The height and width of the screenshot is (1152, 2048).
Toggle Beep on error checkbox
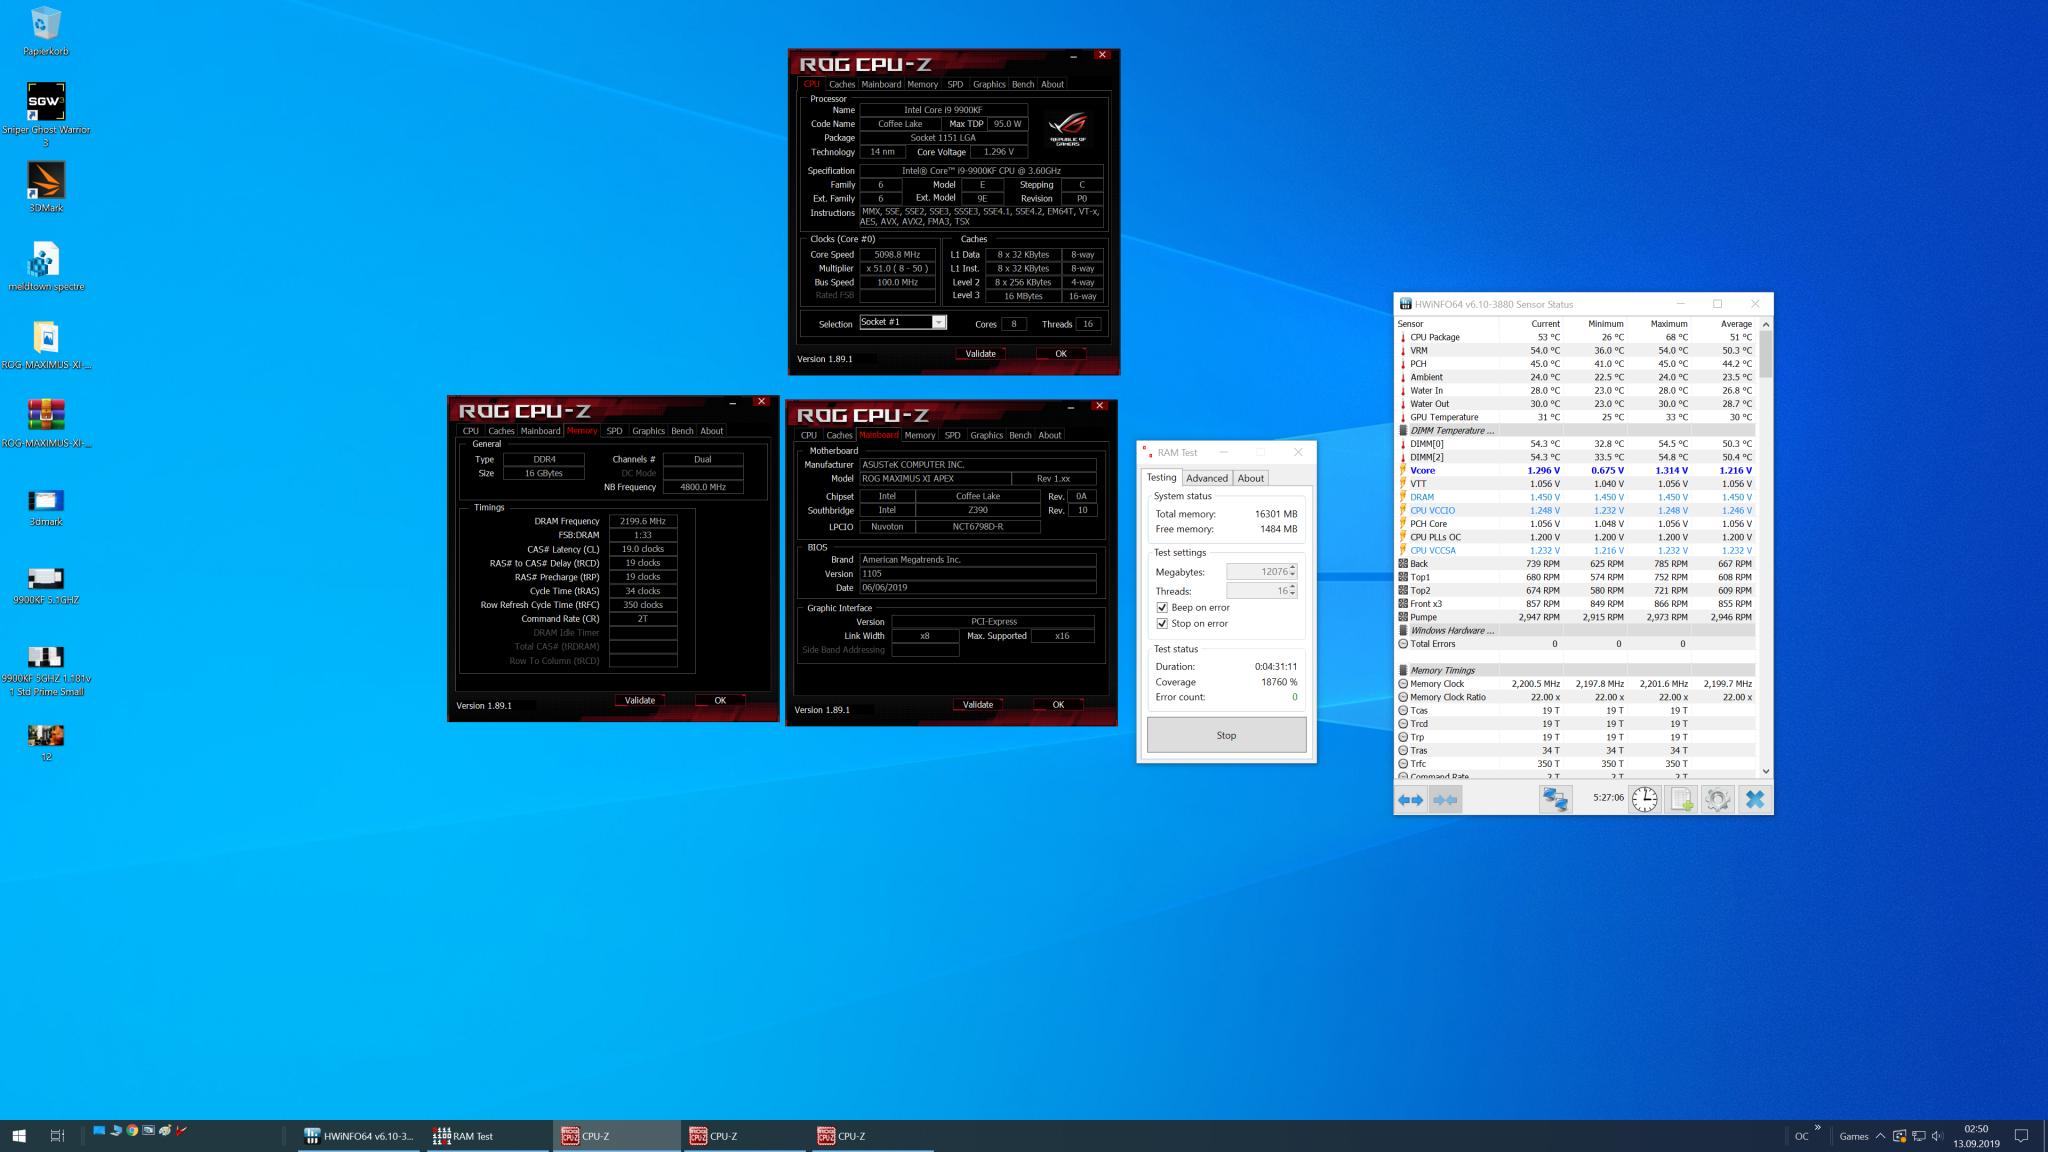pos(1162,607)
